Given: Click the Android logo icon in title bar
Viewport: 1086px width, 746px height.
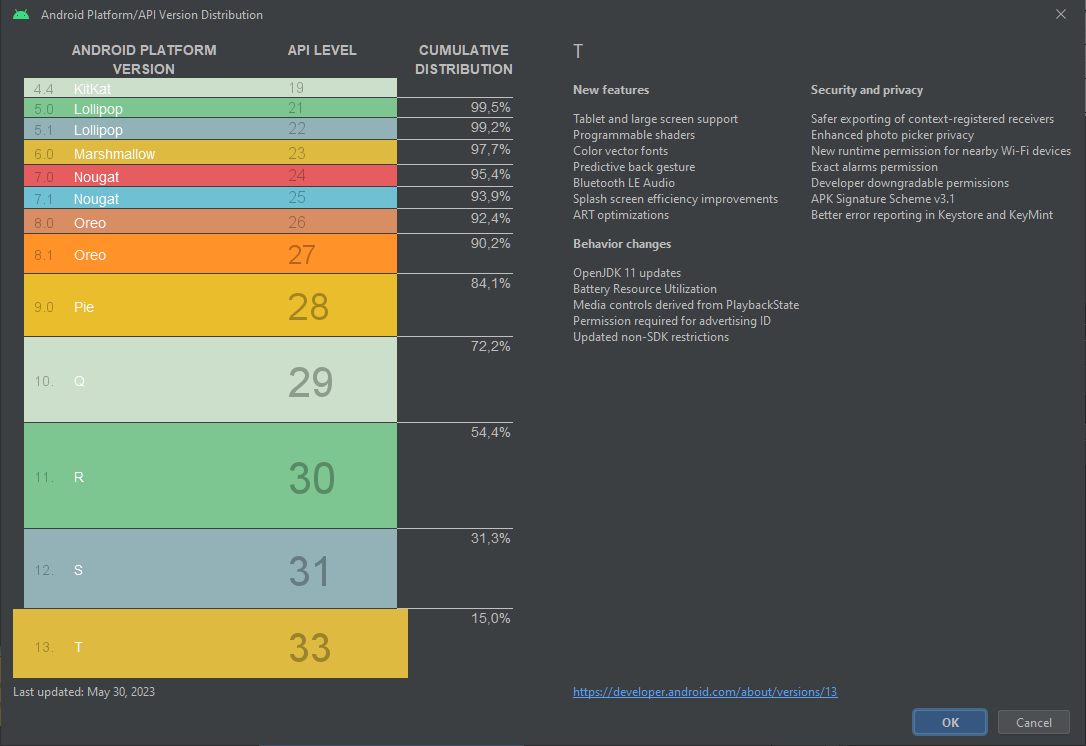Looking at the screenshot, I should 21,15.
